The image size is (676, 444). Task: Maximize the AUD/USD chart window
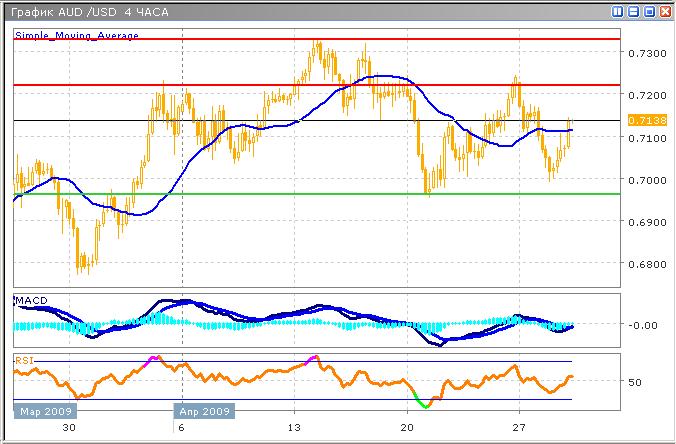click(x=648, y=12)
